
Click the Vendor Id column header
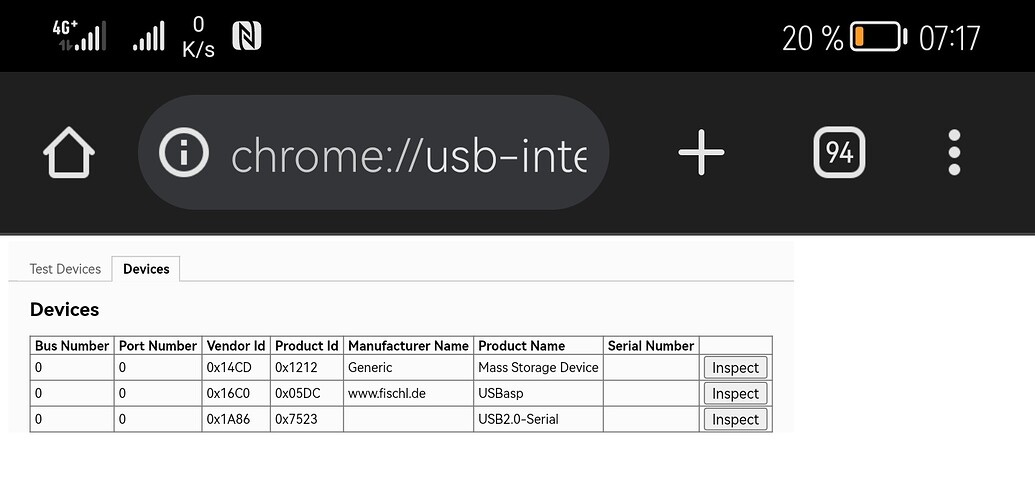236,346
